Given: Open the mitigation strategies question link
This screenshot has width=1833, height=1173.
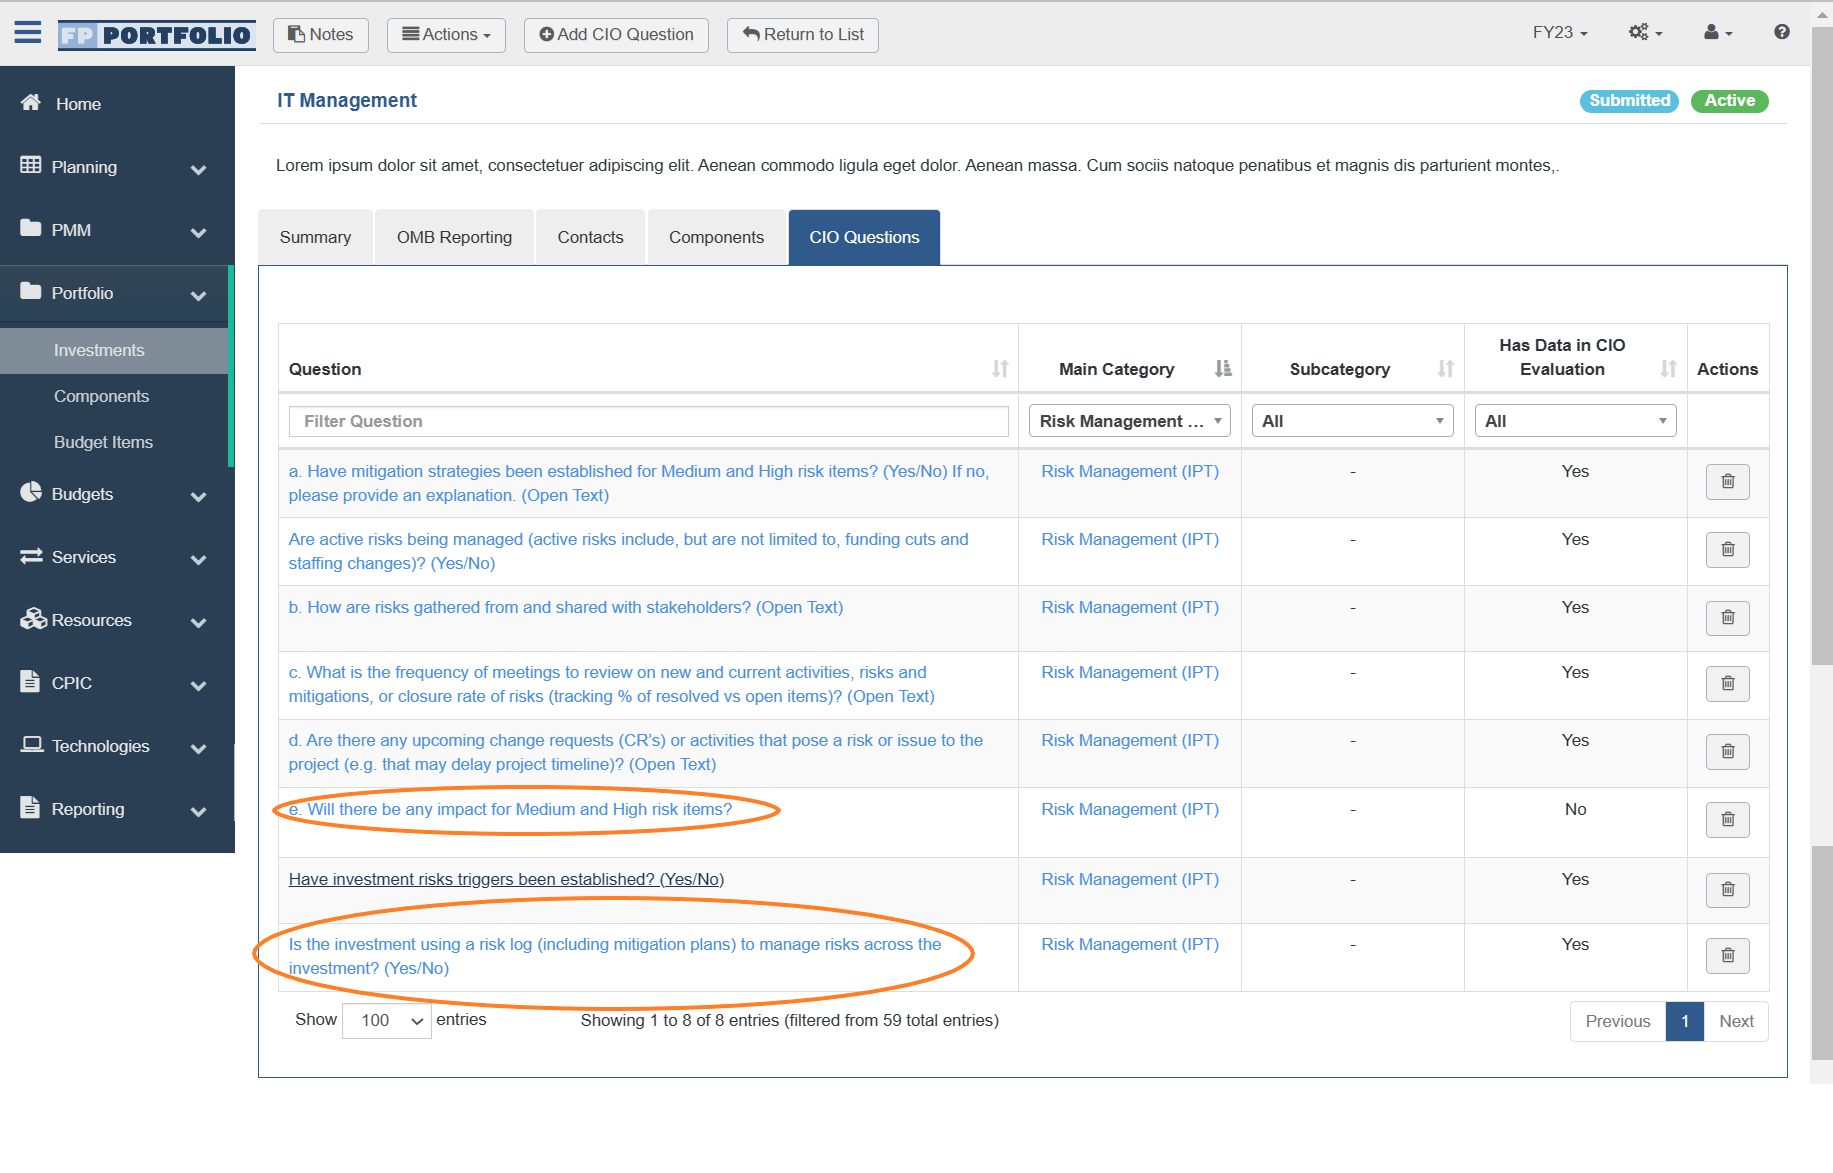Looking at the screenshot, I should (x=639, y=483).
